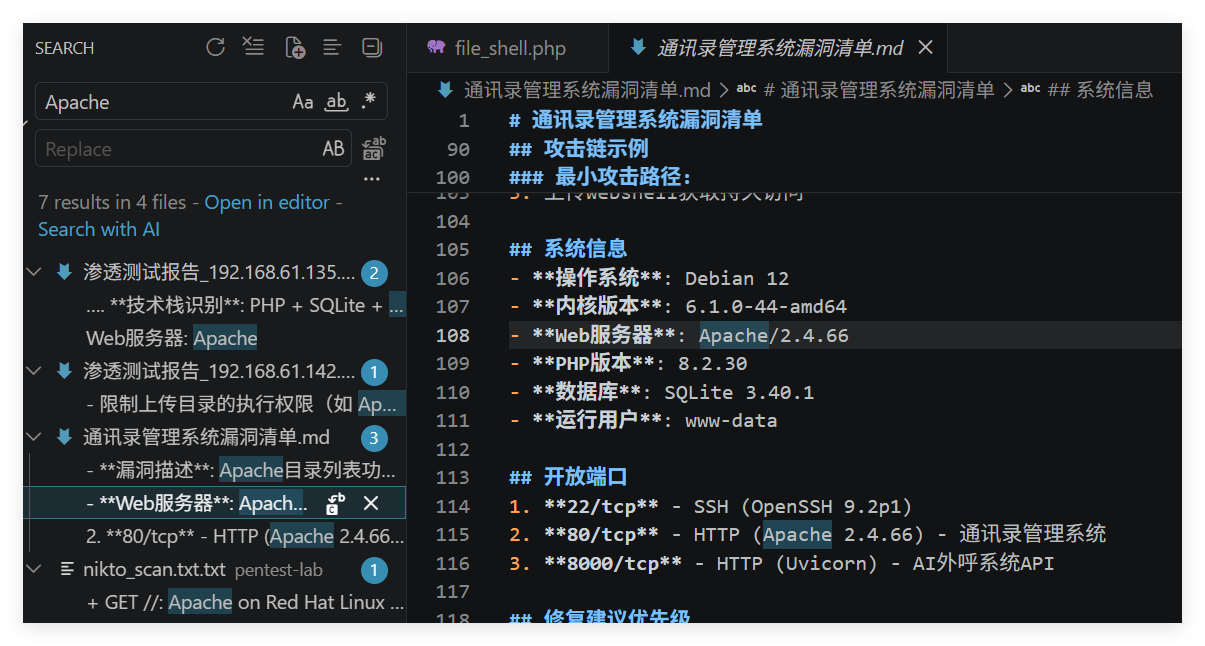Dismiss the selected '**Web服务器**' result
Image resolution: width=1205 pixels, height=646 pixels.
point(371,503)
